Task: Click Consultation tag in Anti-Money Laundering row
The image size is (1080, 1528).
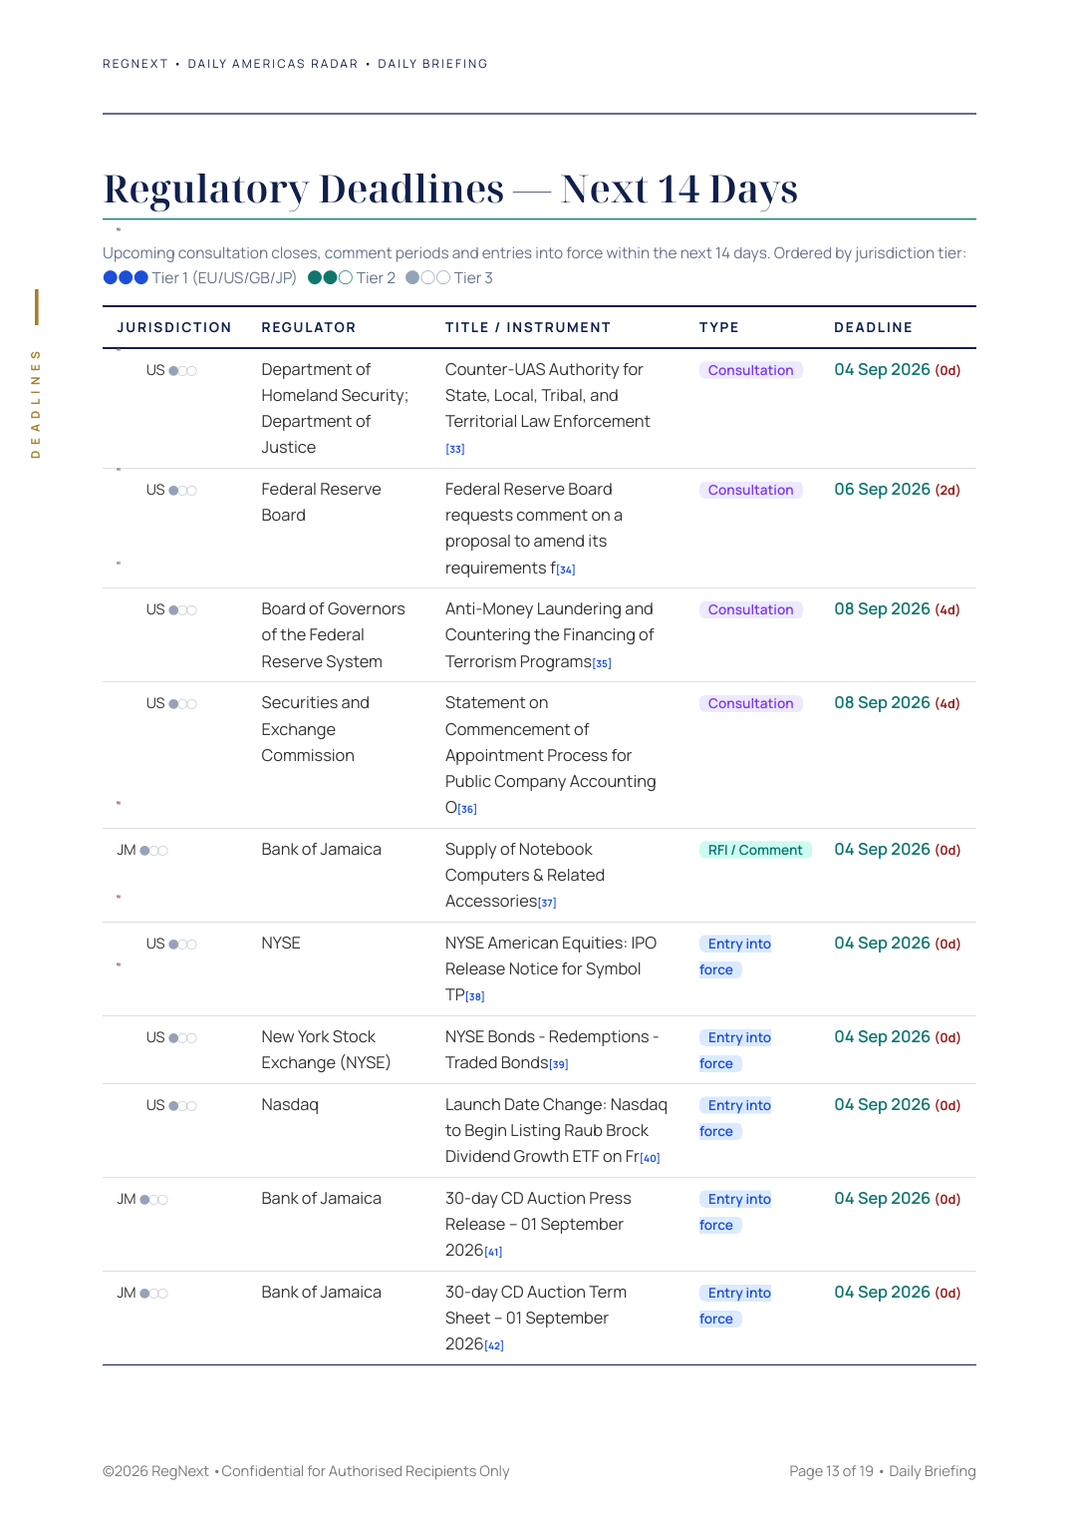Action: coord(751,610)
